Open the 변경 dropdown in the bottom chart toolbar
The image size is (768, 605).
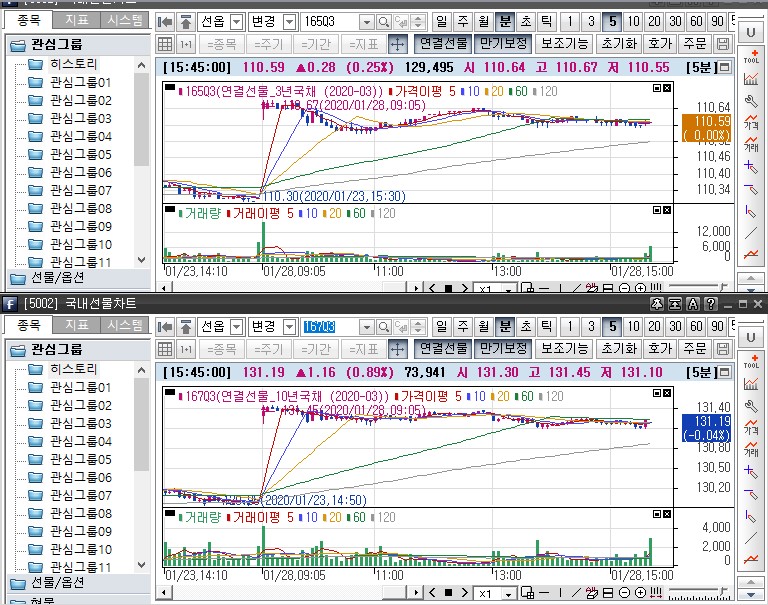273,326
